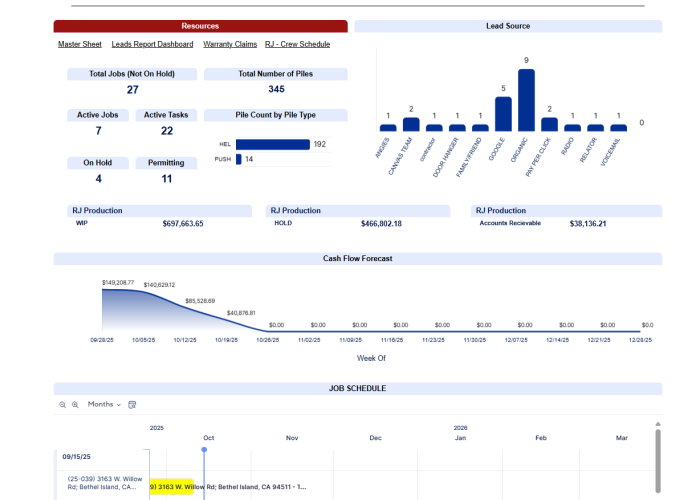Click the zoom out magnifier icon
This screenshot has width=700, height=500.
[x=62, y=405]
